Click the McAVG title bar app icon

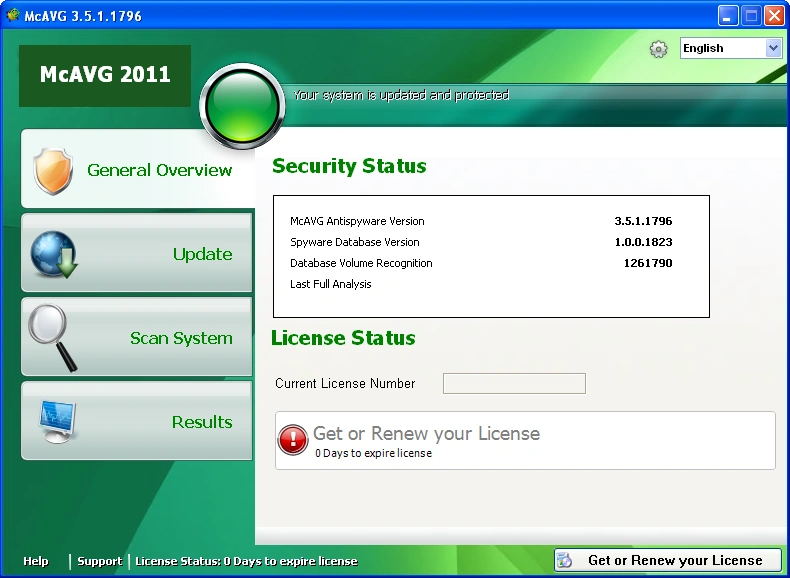(x=13, y=15)
